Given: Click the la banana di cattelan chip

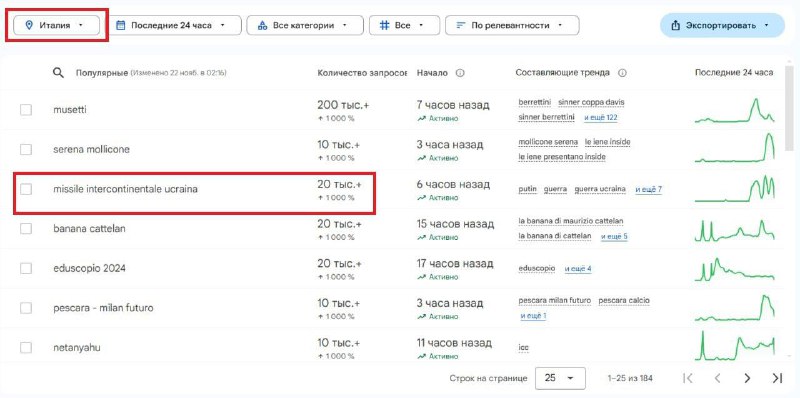Looking at the screenshot, I should (x=555, y=236).
